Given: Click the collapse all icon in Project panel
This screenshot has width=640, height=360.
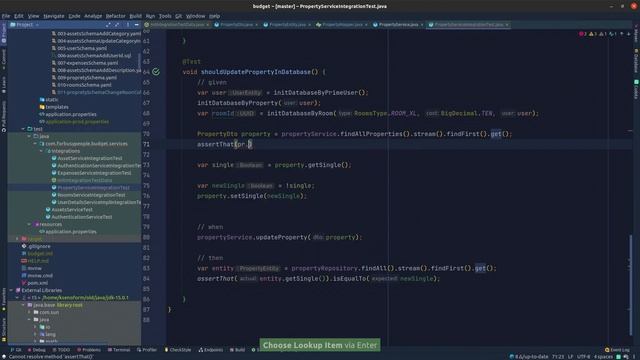Looking at the screenshot, I should coord(117,25).
